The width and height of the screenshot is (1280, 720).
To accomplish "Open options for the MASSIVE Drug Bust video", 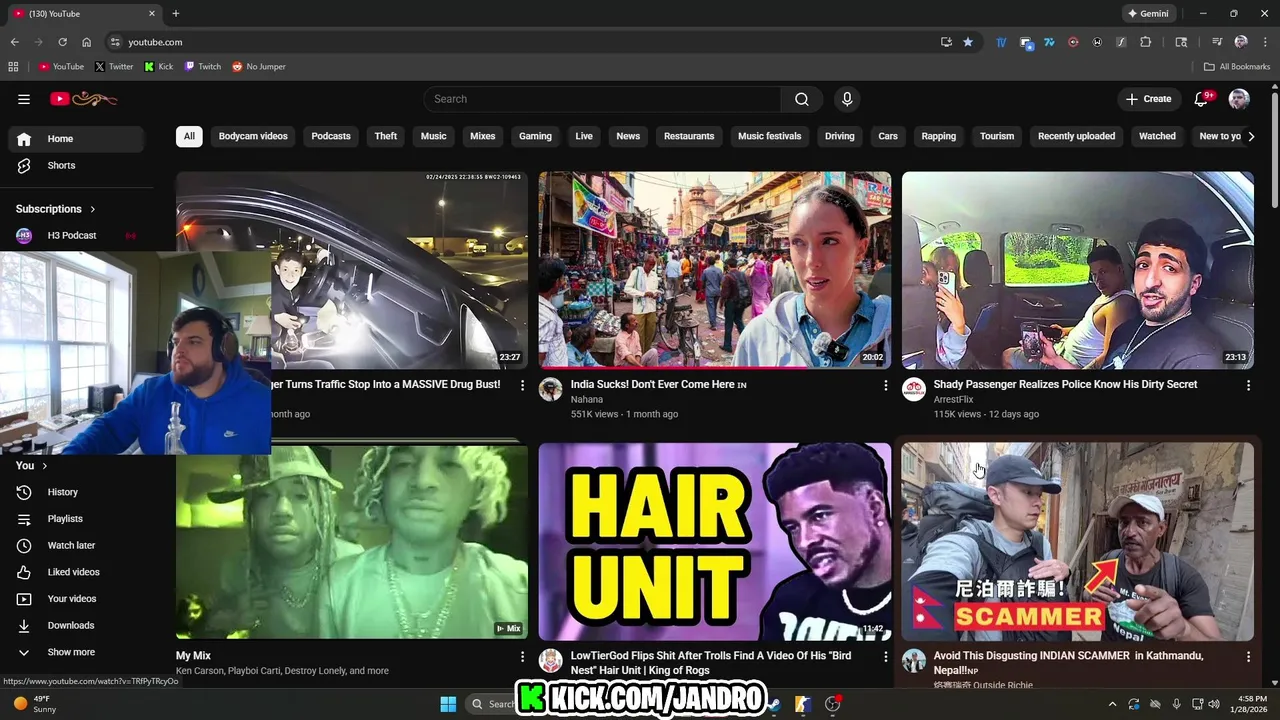I will (x=522, y=385).
